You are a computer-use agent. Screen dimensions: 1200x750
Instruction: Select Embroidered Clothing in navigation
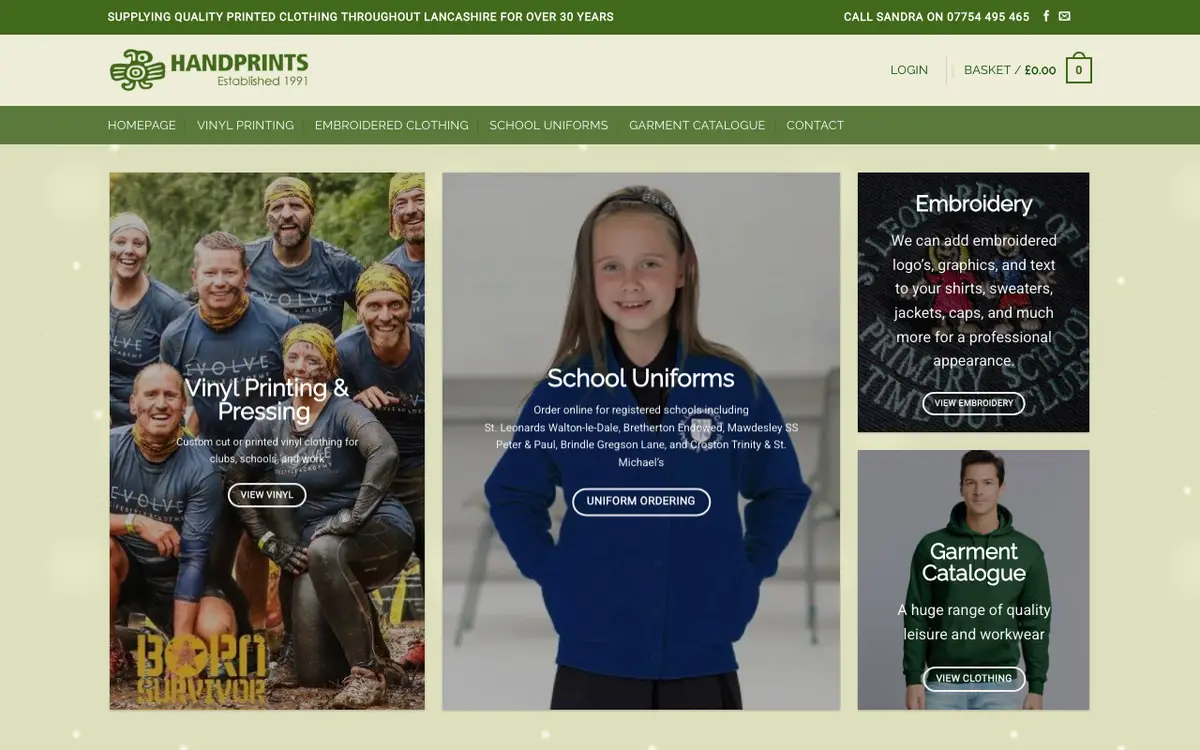coord(391,125)
